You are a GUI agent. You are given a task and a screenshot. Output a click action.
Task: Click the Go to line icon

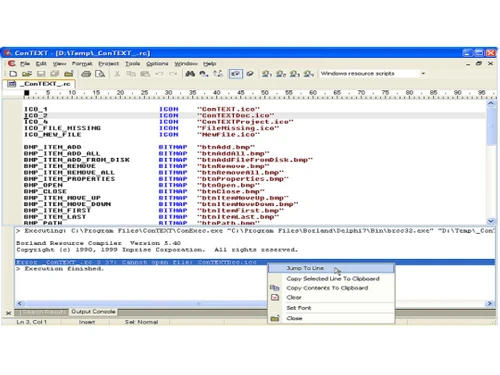(x=218, y=74)
